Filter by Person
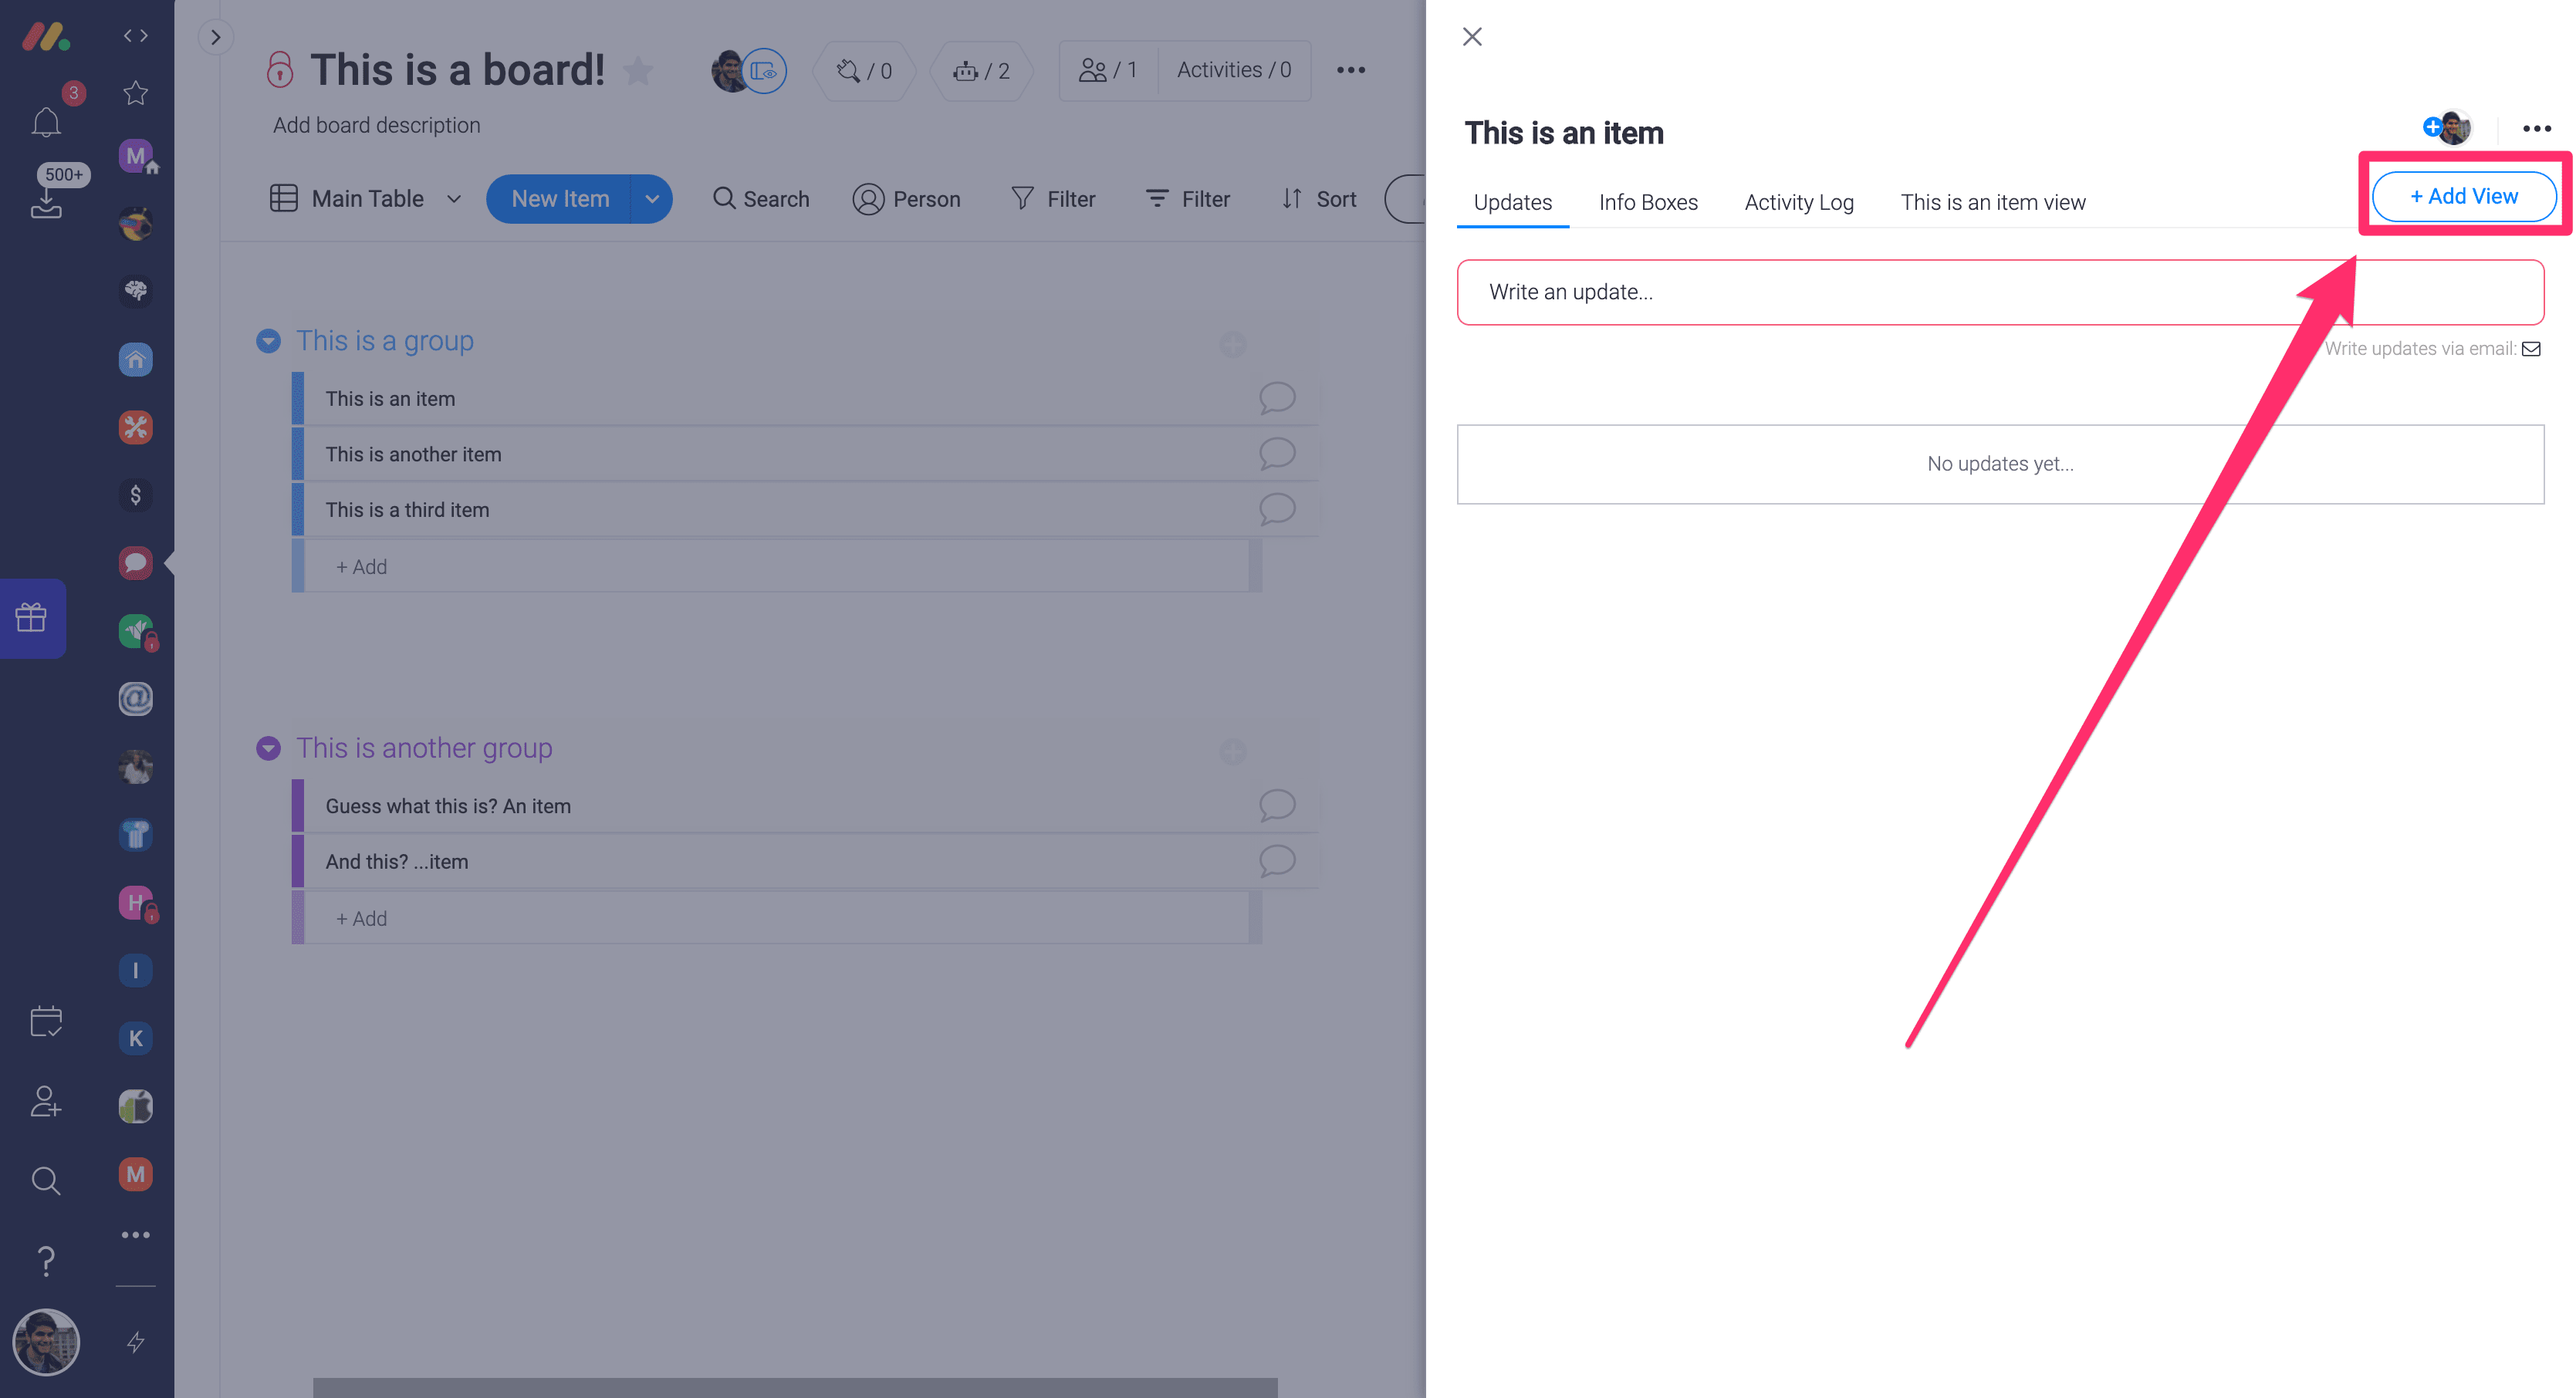The height and width of the screenshot is (1398, 2576). pyautogui.click(x=907, y=199)
